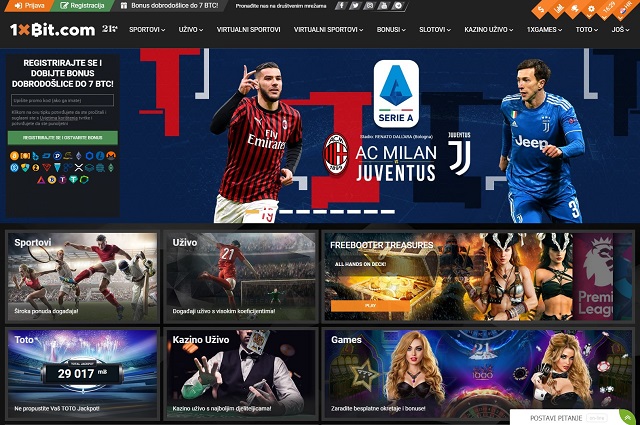The height and width of the screenshot is (425, 640).
Task: Expand the SPORTOVI menu
Action: 147,29
